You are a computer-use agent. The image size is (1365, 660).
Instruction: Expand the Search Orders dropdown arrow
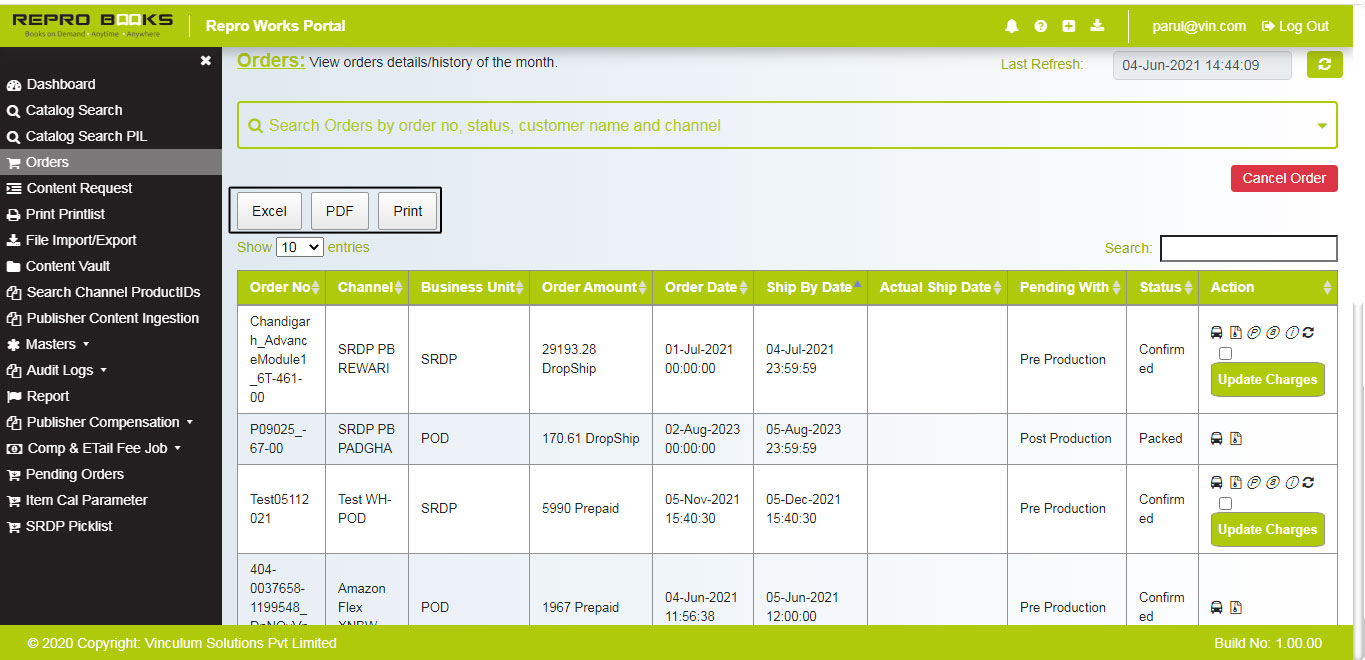[x=1321, y=126]
